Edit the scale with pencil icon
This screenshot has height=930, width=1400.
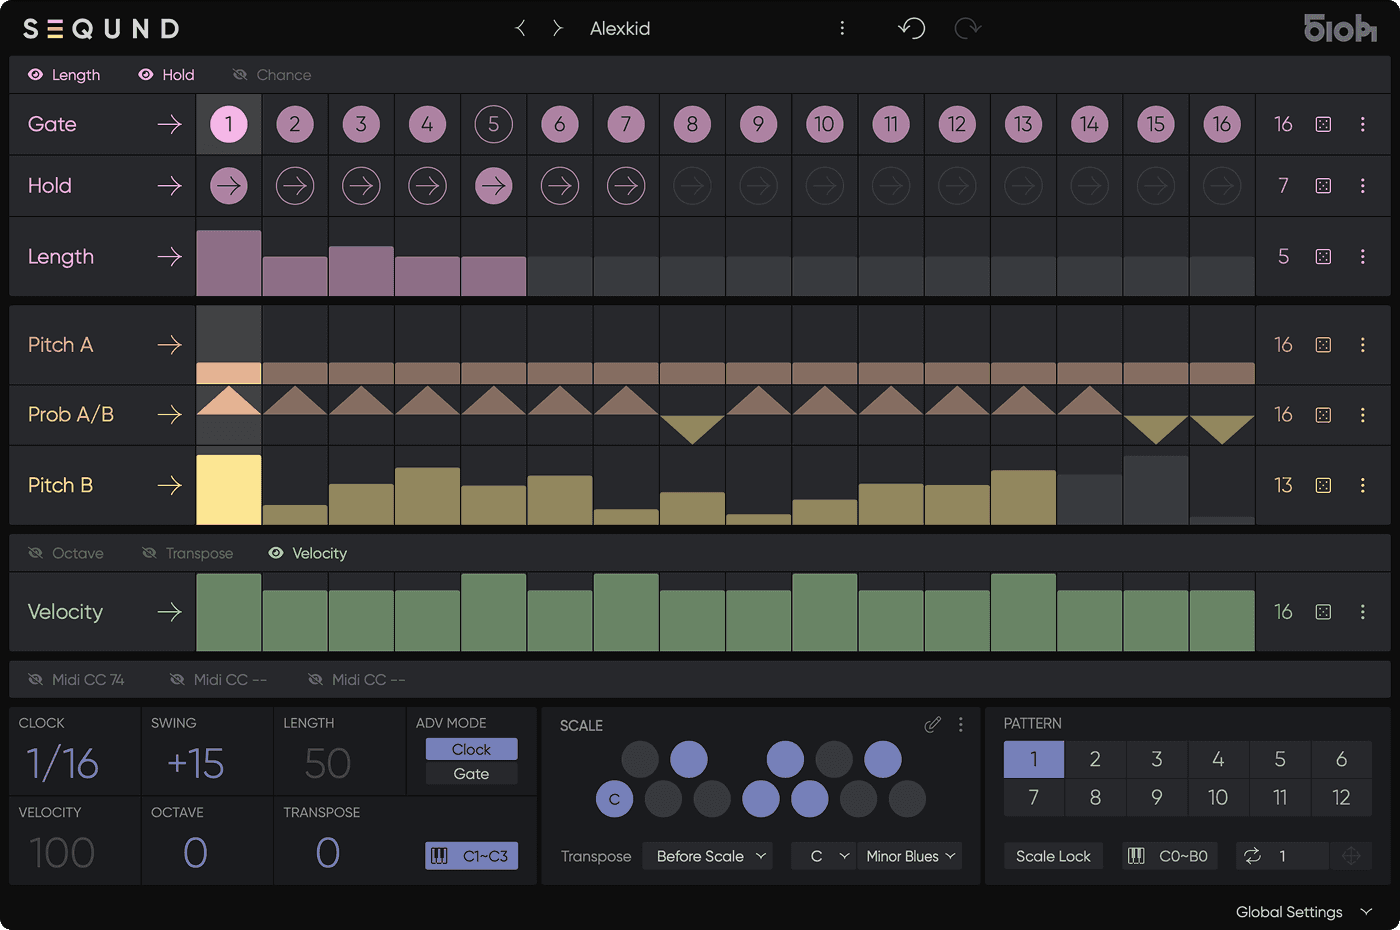pos(932,725)
